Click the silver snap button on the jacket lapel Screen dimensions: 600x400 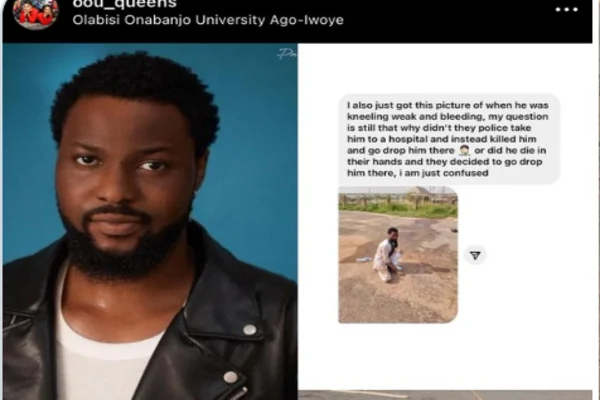click(x=249, y=329)
